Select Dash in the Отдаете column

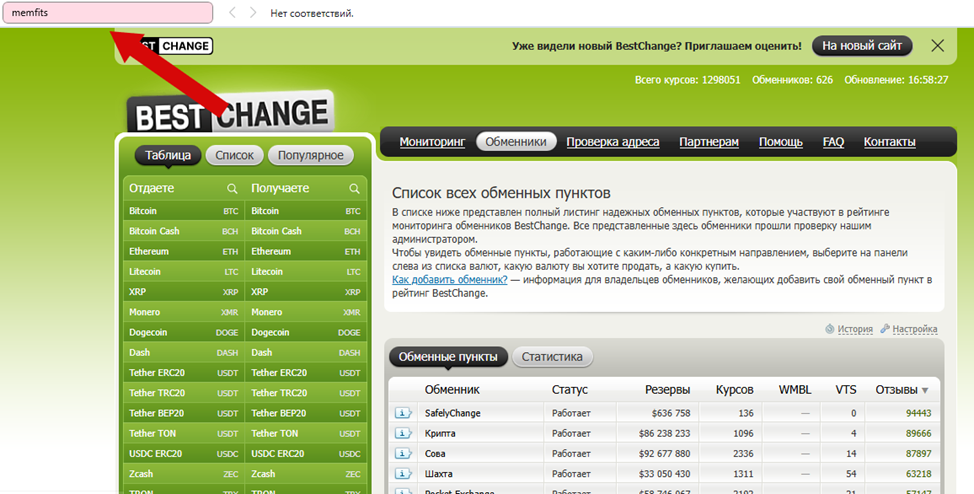(184, 352)
